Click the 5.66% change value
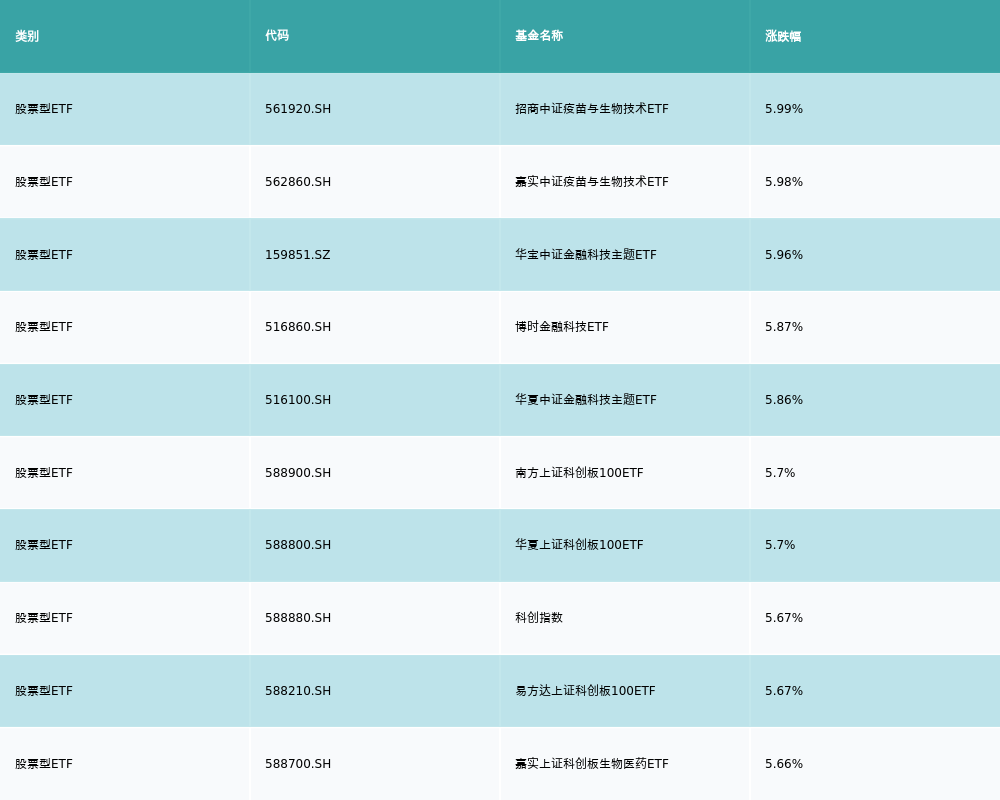This screenshot has width=1000, height=800. [x=784, y=764]
